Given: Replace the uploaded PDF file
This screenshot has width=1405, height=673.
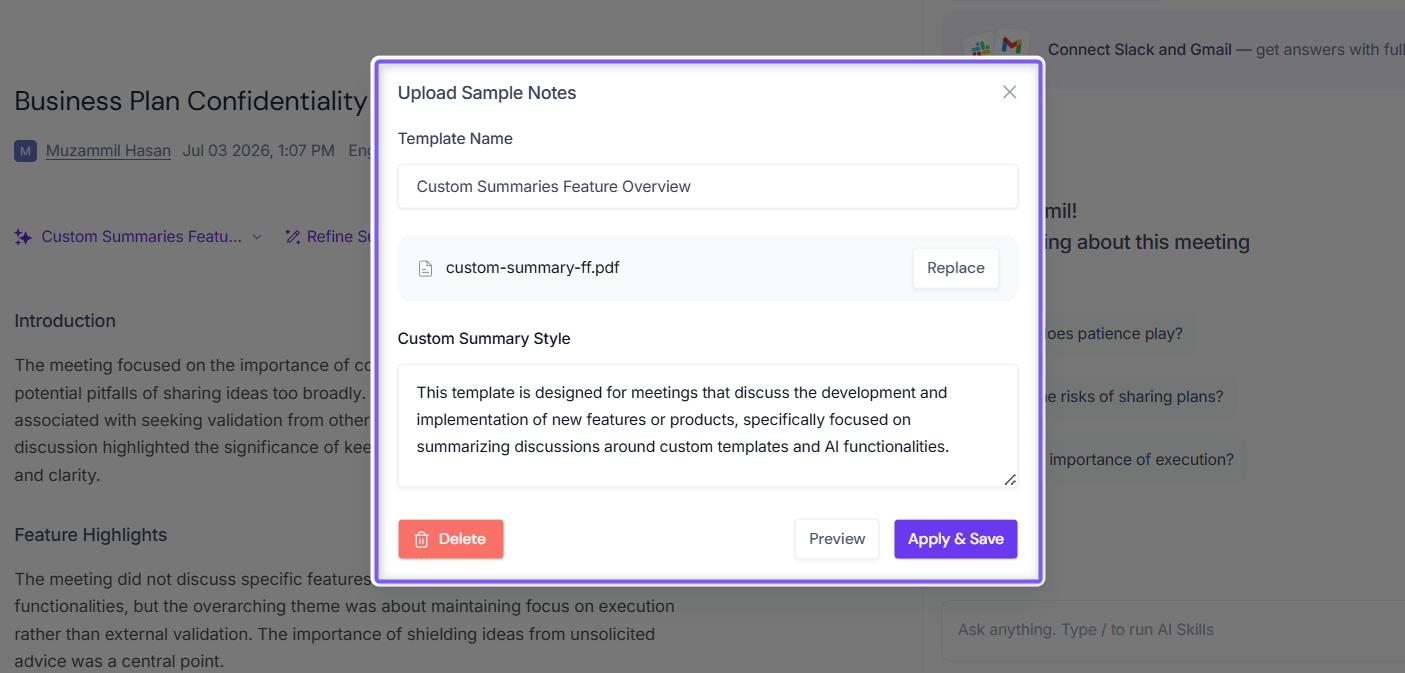Looking at the screenshot, I should pos(956,268).
